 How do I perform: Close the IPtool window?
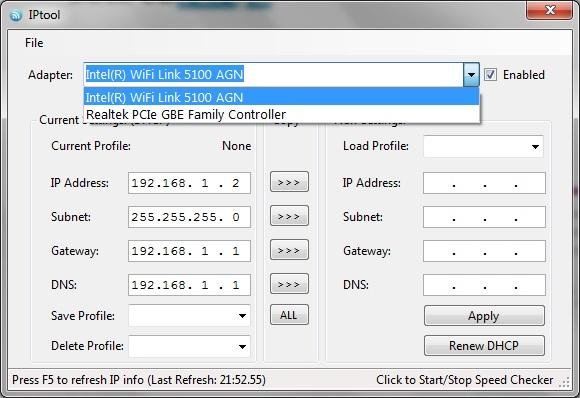pyautogui.click(x=550, y=10)
